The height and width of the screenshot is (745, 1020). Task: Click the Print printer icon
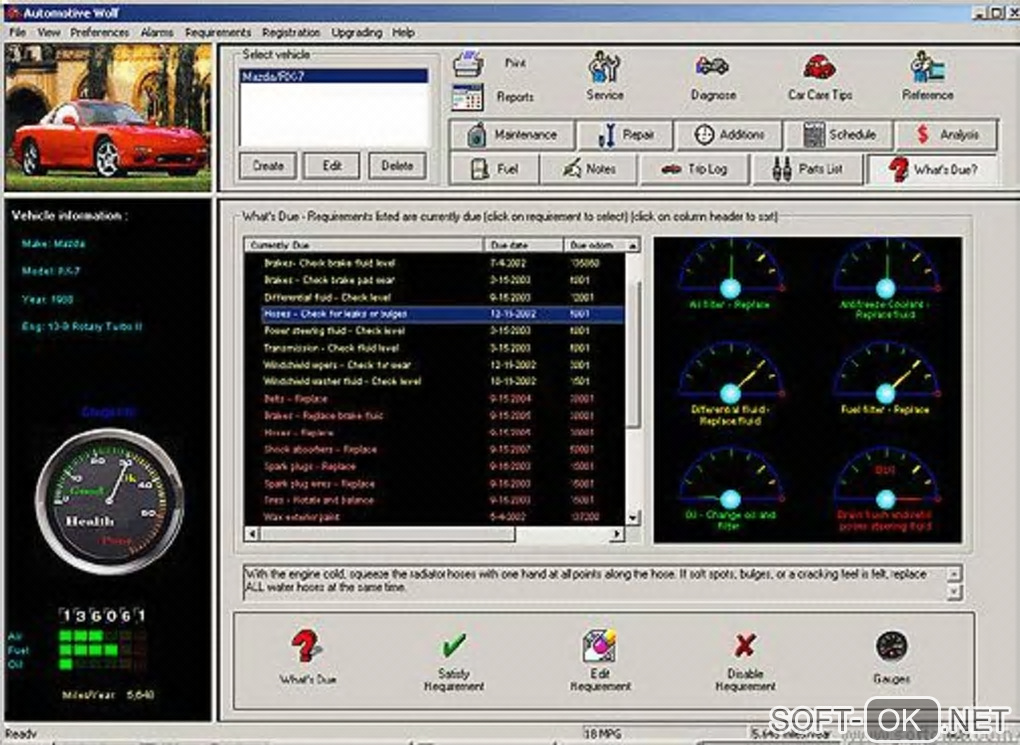click(x=468, y=64)
